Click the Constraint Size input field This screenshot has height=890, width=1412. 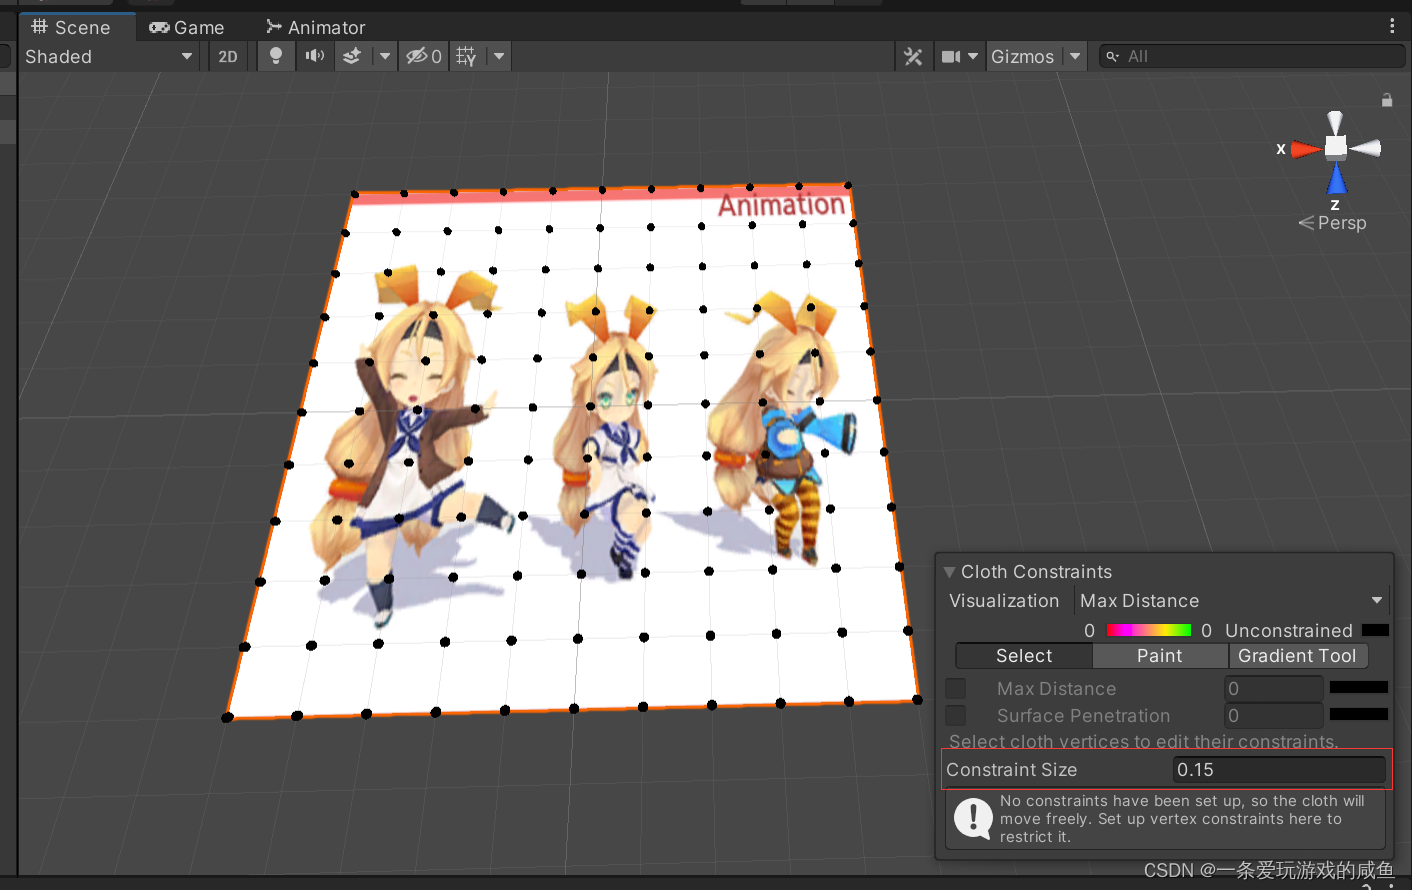(1279, 770)
